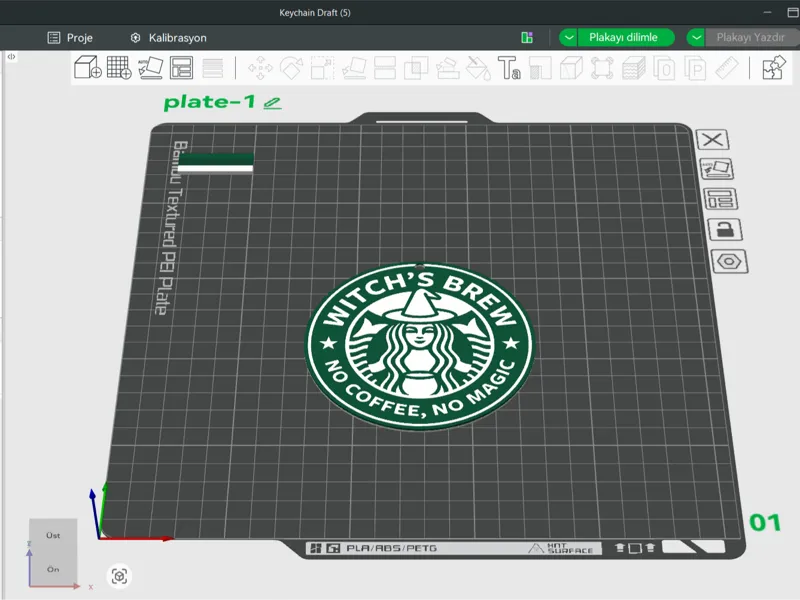This screenshot has height=600, width=800.
Task: Edit the plate-1 name pencil icon
Action: tap(272, 103)
